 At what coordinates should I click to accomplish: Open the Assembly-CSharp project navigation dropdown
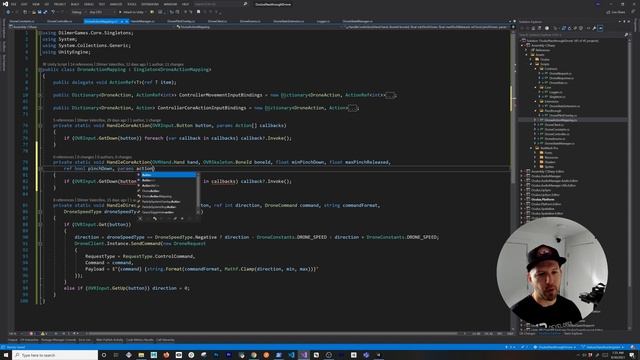92,27
